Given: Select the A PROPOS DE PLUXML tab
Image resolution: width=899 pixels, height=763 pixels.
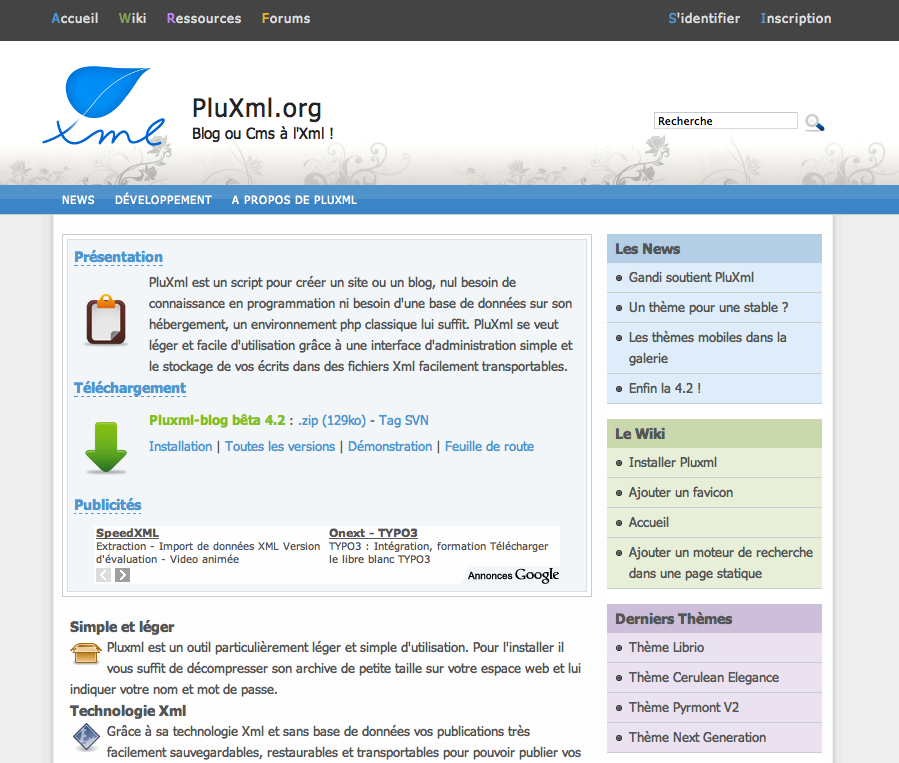Looking at the screenshot, I should (x=294, y=200).
